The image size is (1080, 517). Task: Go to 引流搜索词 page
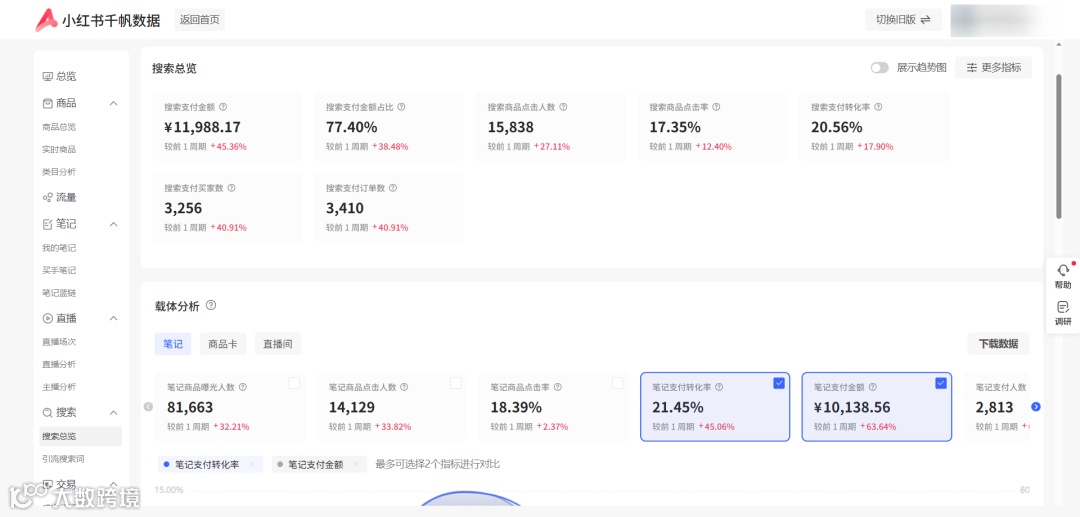point(63,458)
